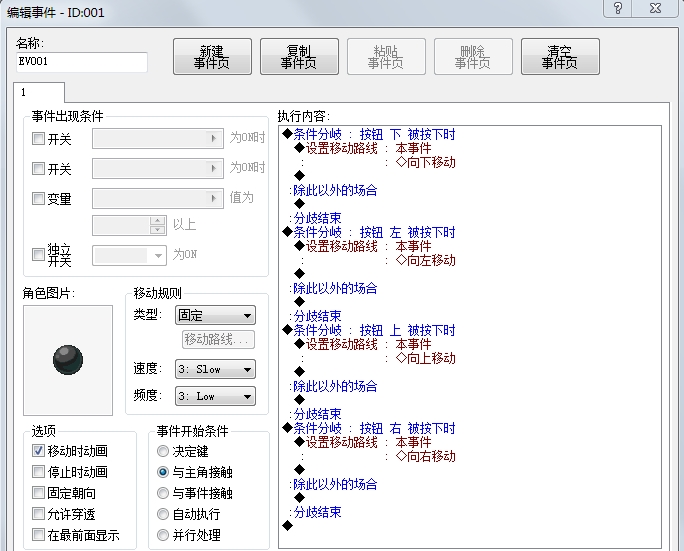Viewport: 684px width, 551px height.
Task: Enable the 变量 condition checkbox
Action: tap(38, 198)
